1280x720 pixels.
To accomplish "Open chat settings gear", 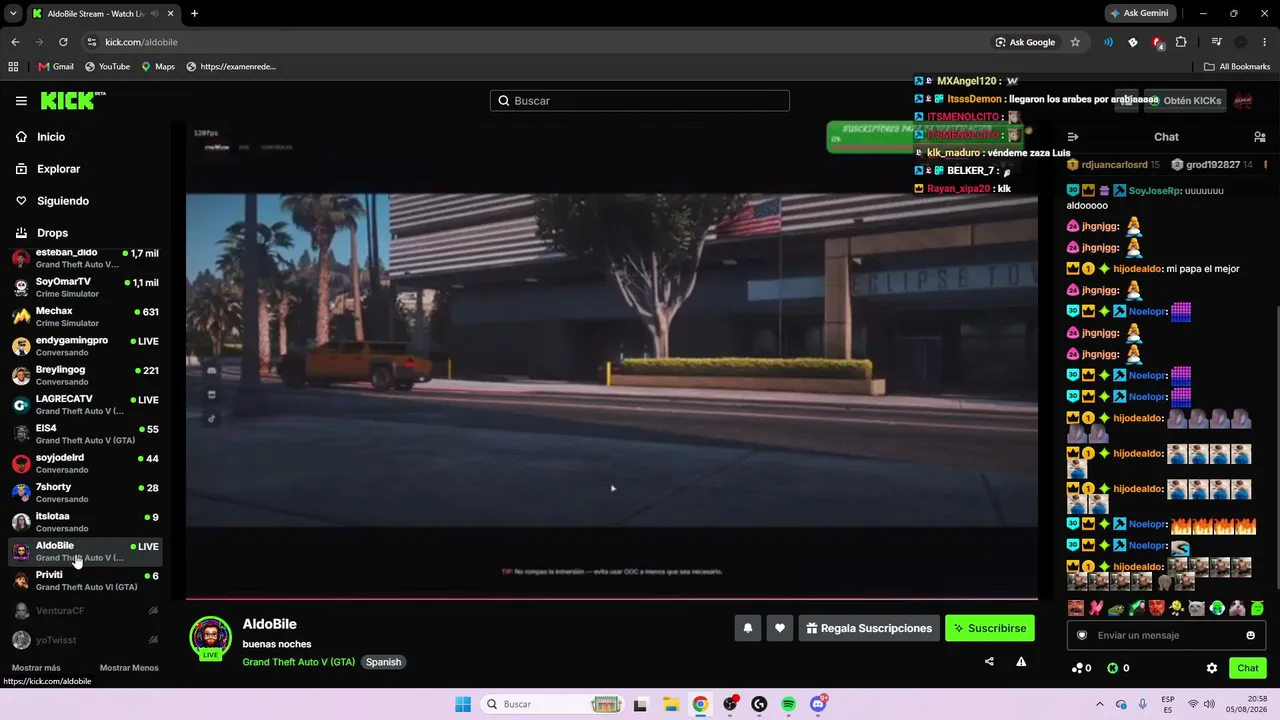I will tap(1212, 668).
